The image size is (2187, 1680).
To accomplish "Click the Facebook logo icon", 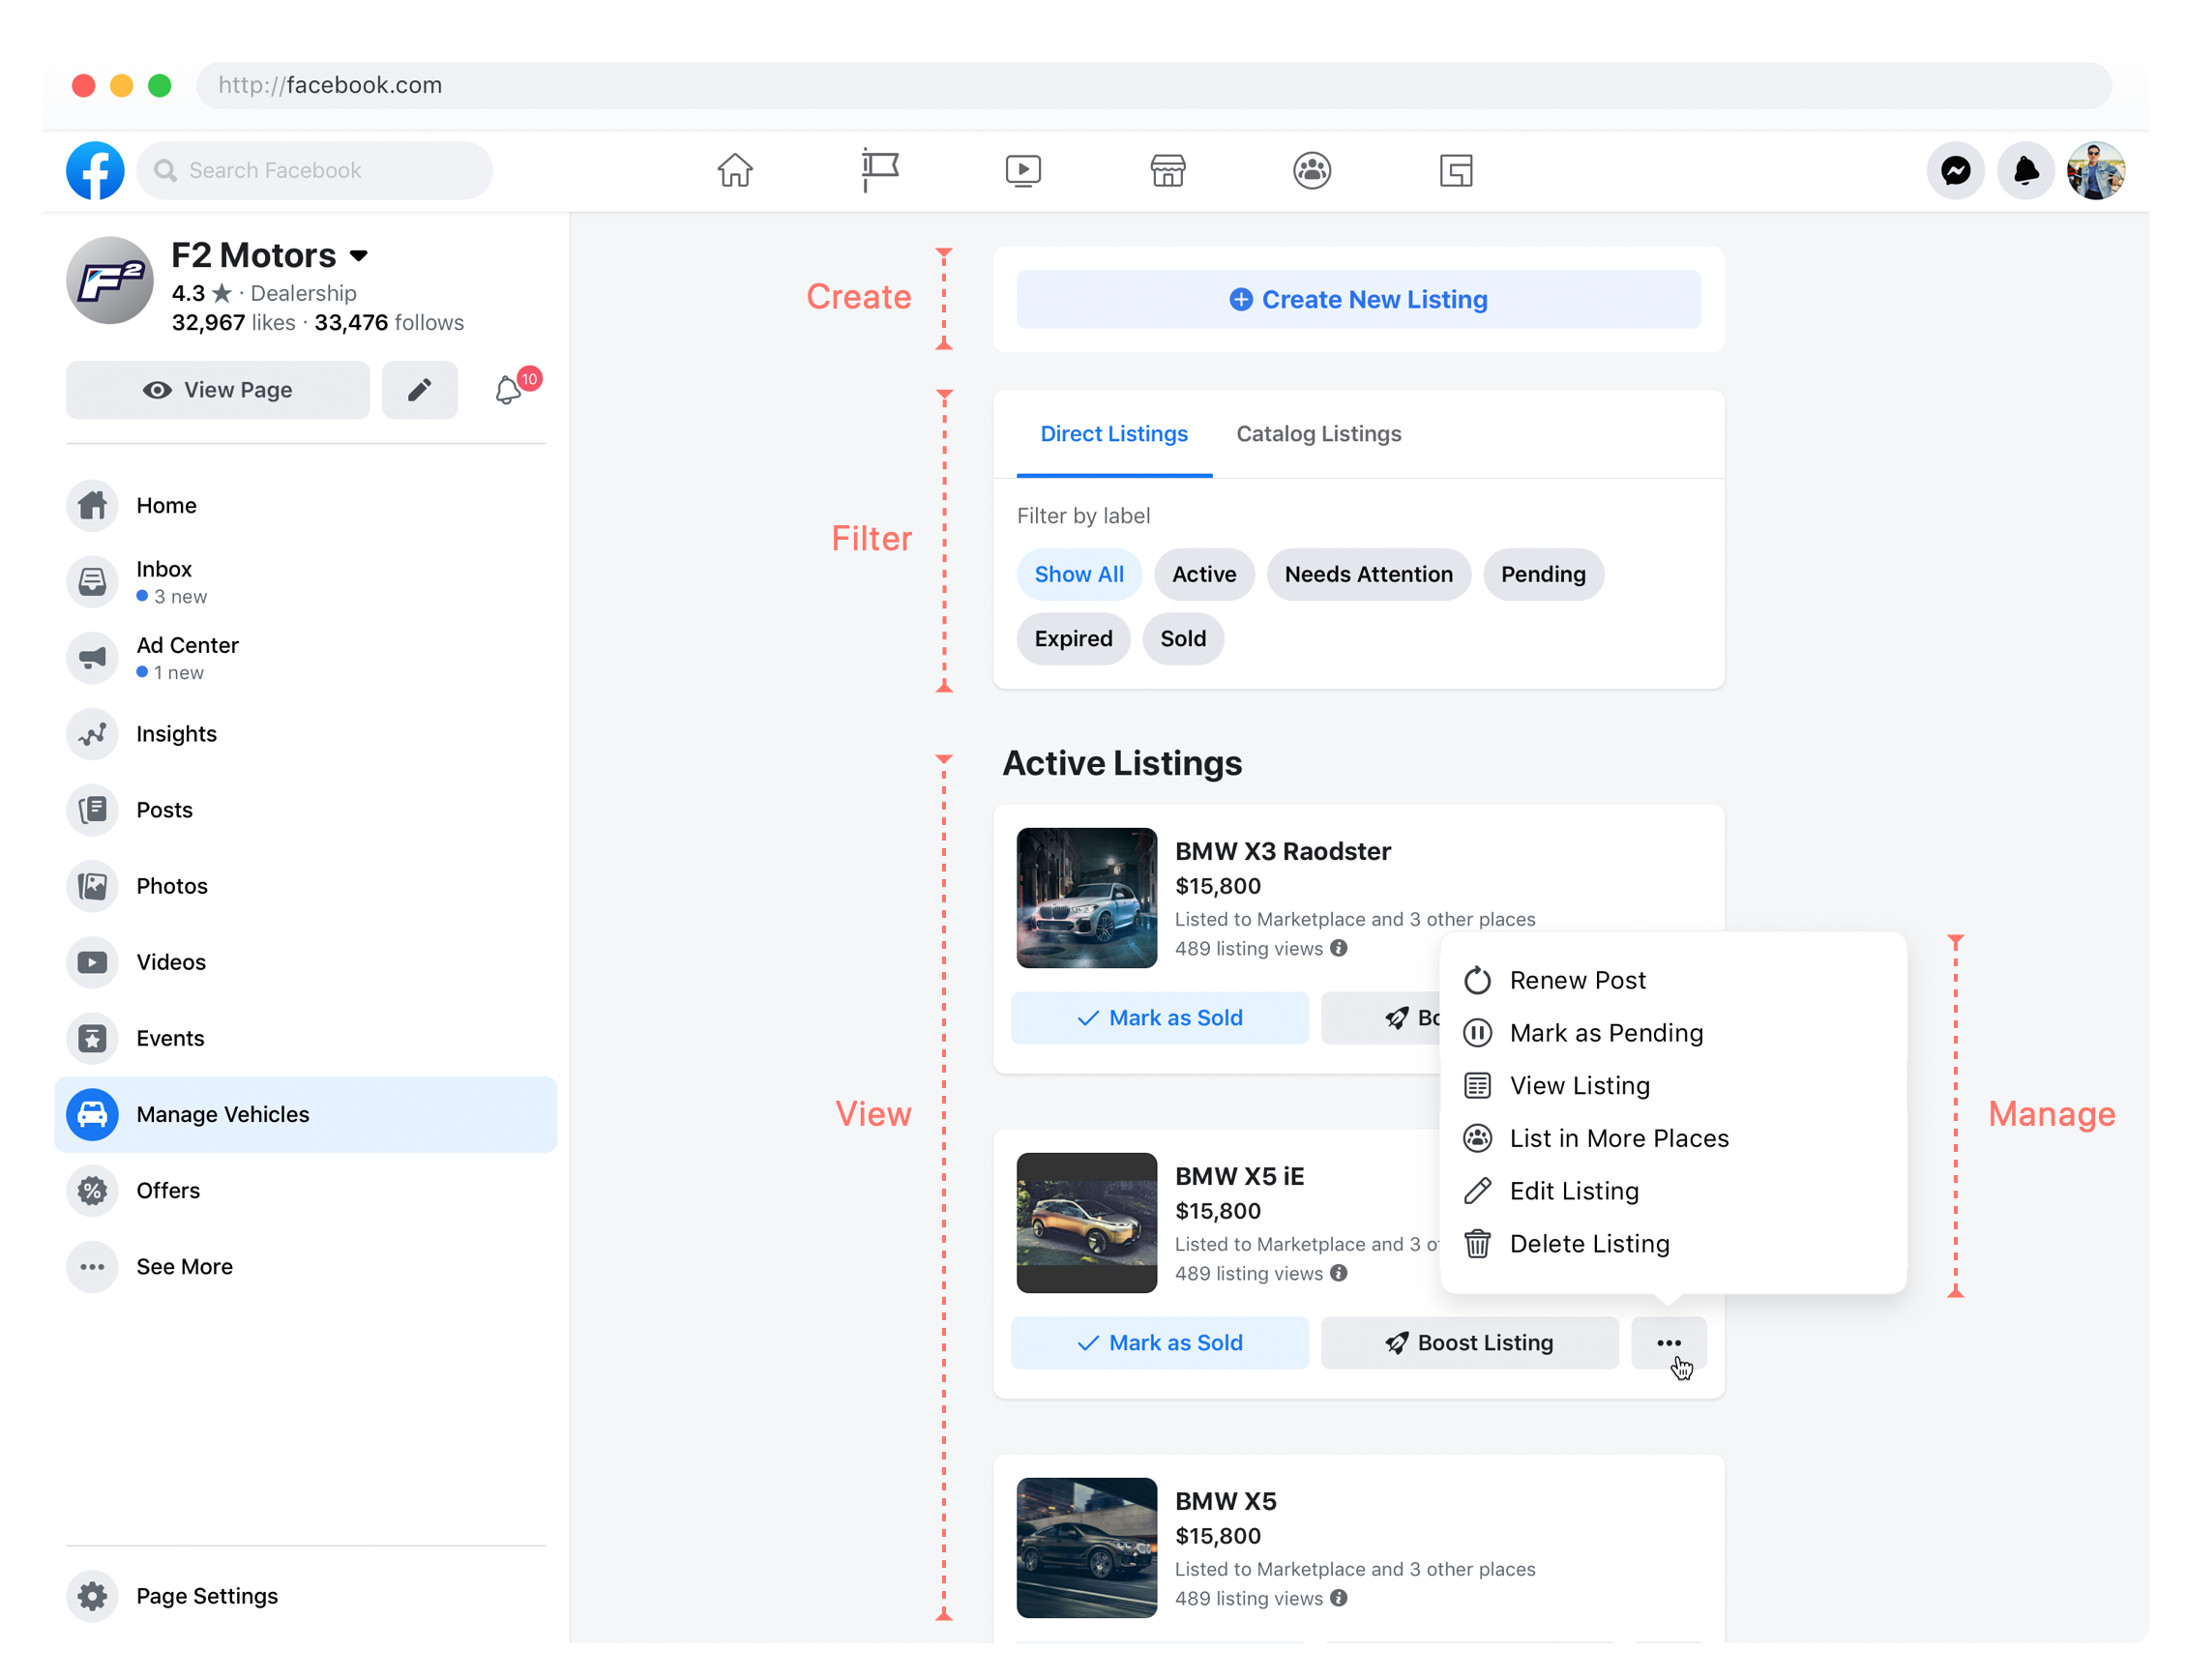I will pyautogui.click(x=95, y=170).
